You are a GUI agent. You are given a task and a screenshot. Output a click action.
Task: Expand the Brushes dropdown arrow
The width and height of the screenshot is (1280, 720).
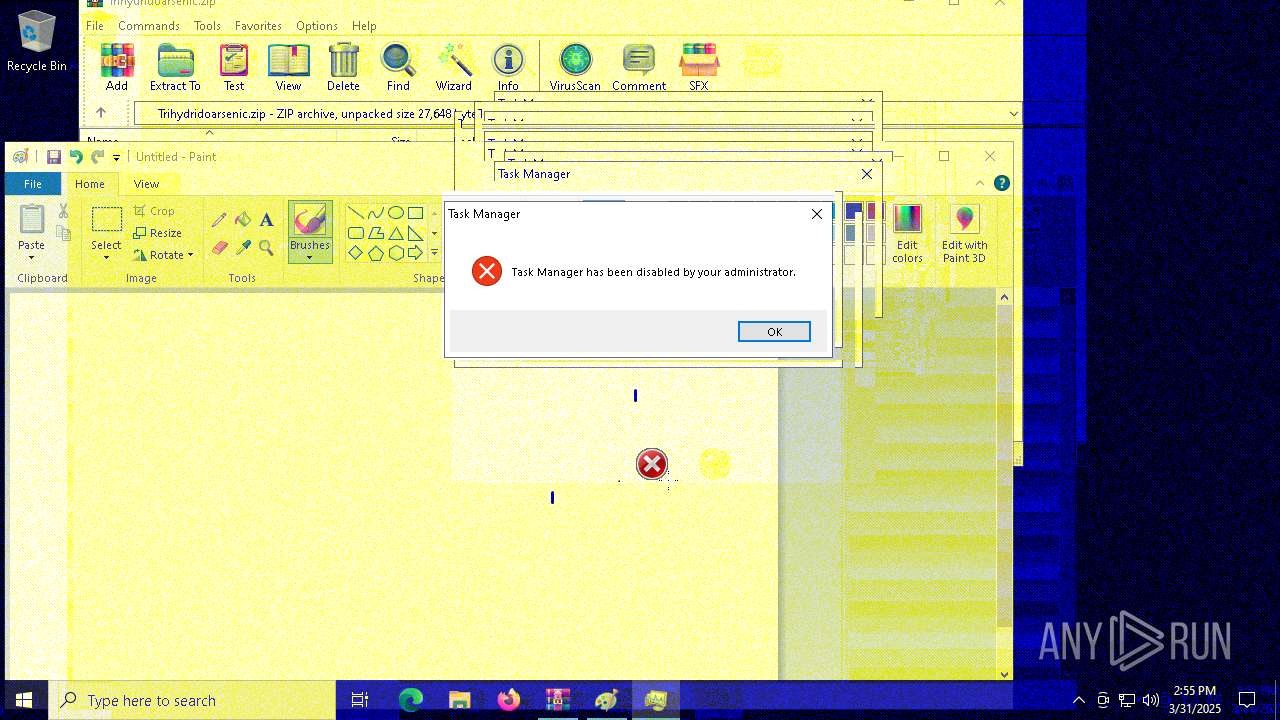pyautogui.click(x=309, y=257)
